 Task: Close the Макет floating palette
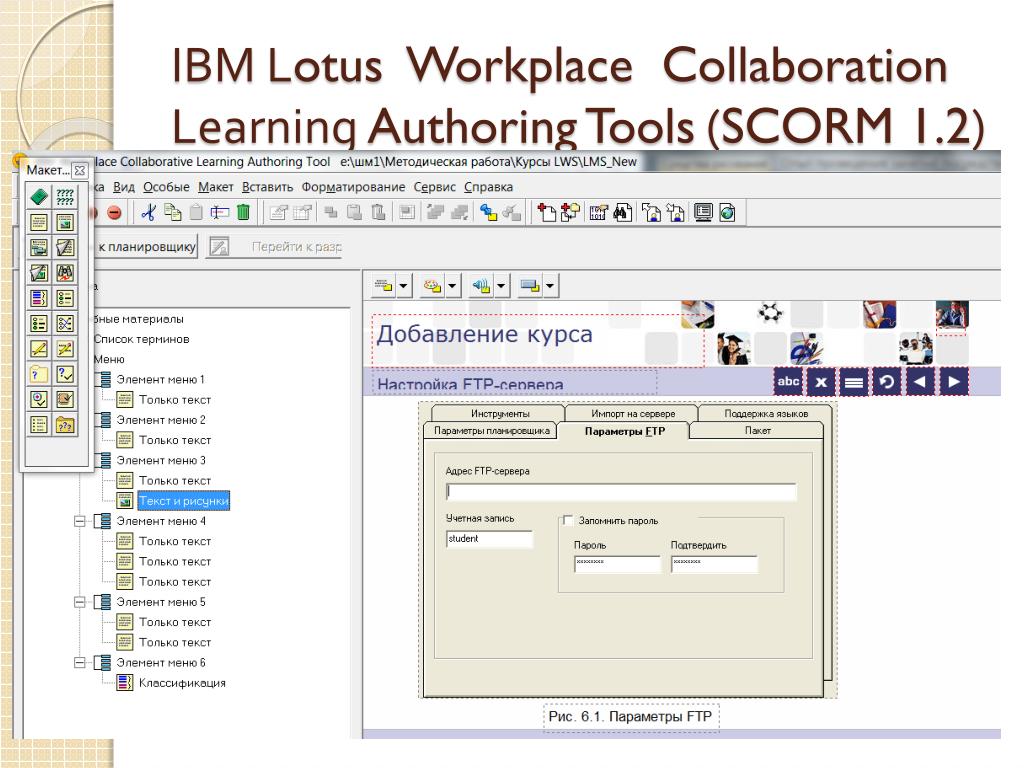(x=80, y=170)
